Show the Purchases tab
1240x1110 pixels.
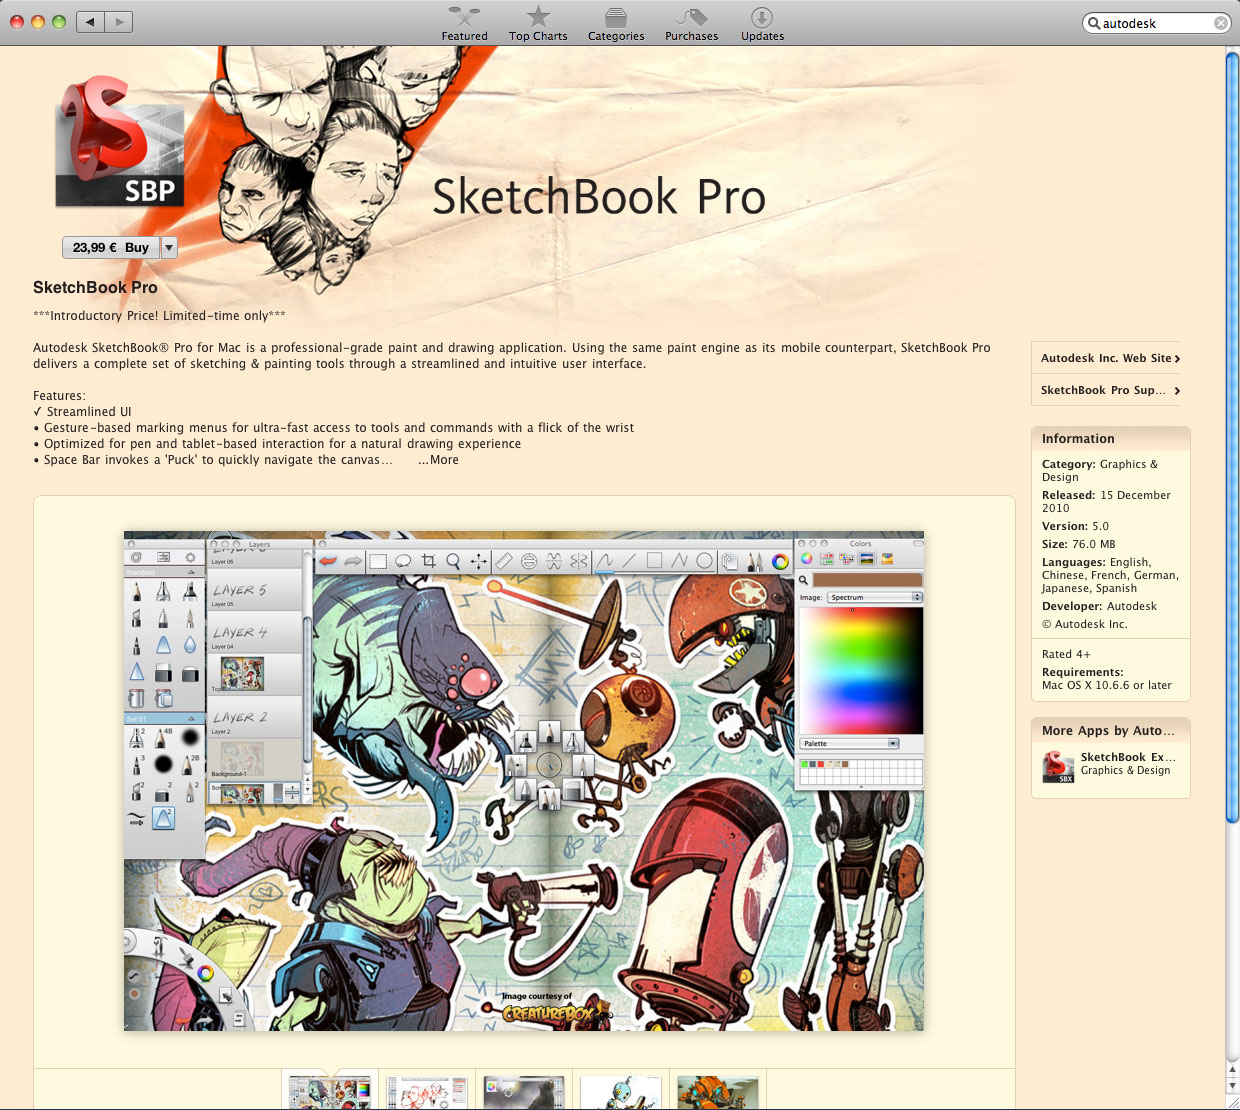tap(691, 24)
